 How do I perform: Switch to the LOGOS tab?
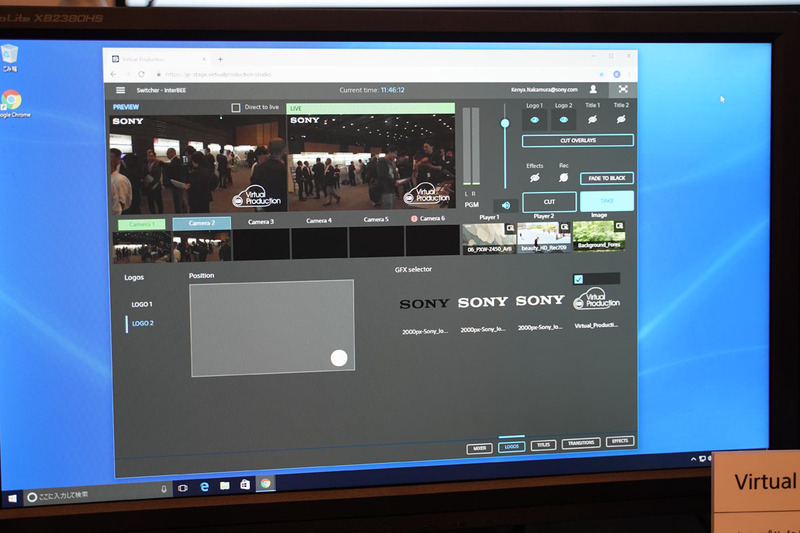point(511,446)
